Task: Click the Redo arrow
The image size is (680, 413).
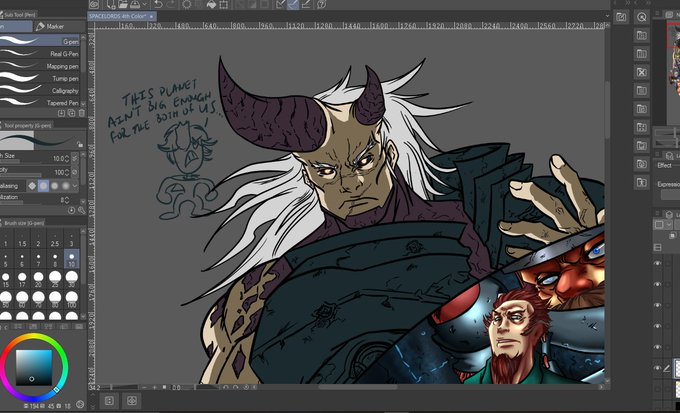Action: point(171,4)
